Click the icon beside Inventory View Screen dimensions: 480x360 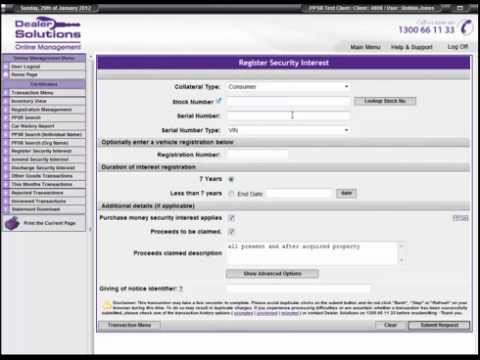6,101
